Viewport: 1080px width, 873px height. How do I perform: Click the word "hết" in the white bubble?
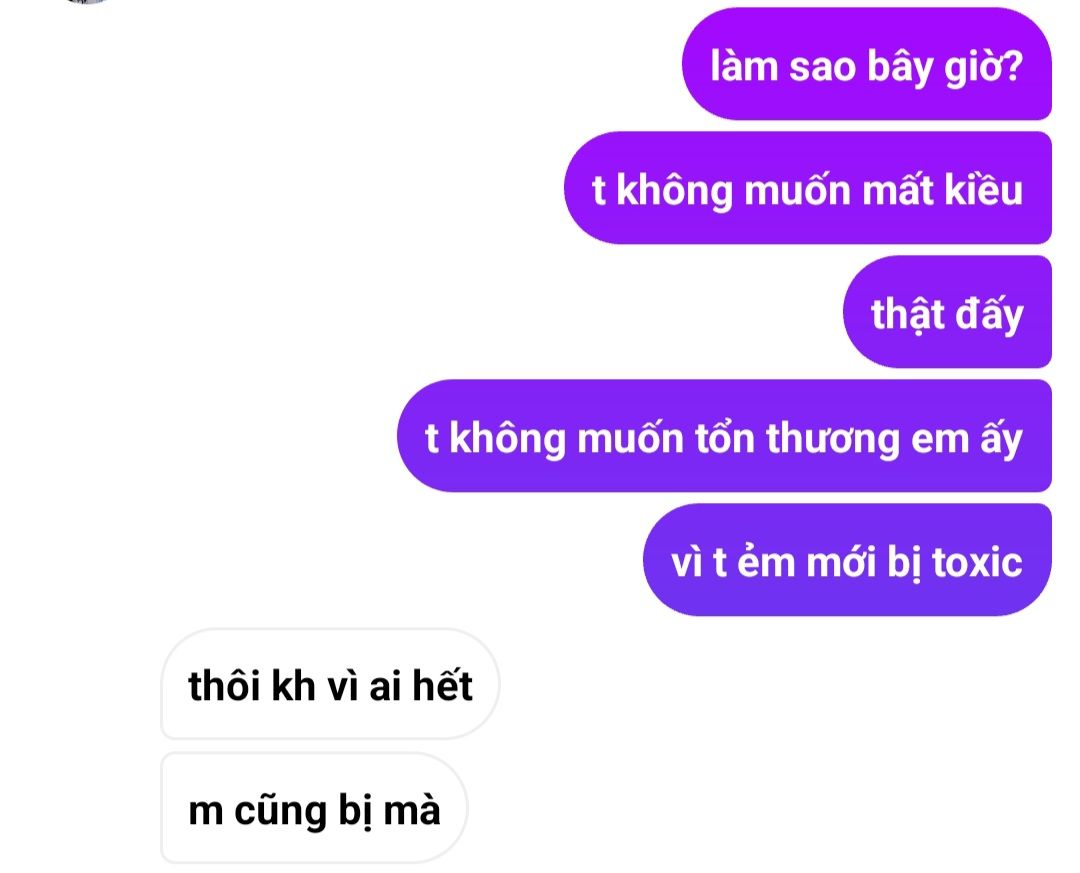442,686
